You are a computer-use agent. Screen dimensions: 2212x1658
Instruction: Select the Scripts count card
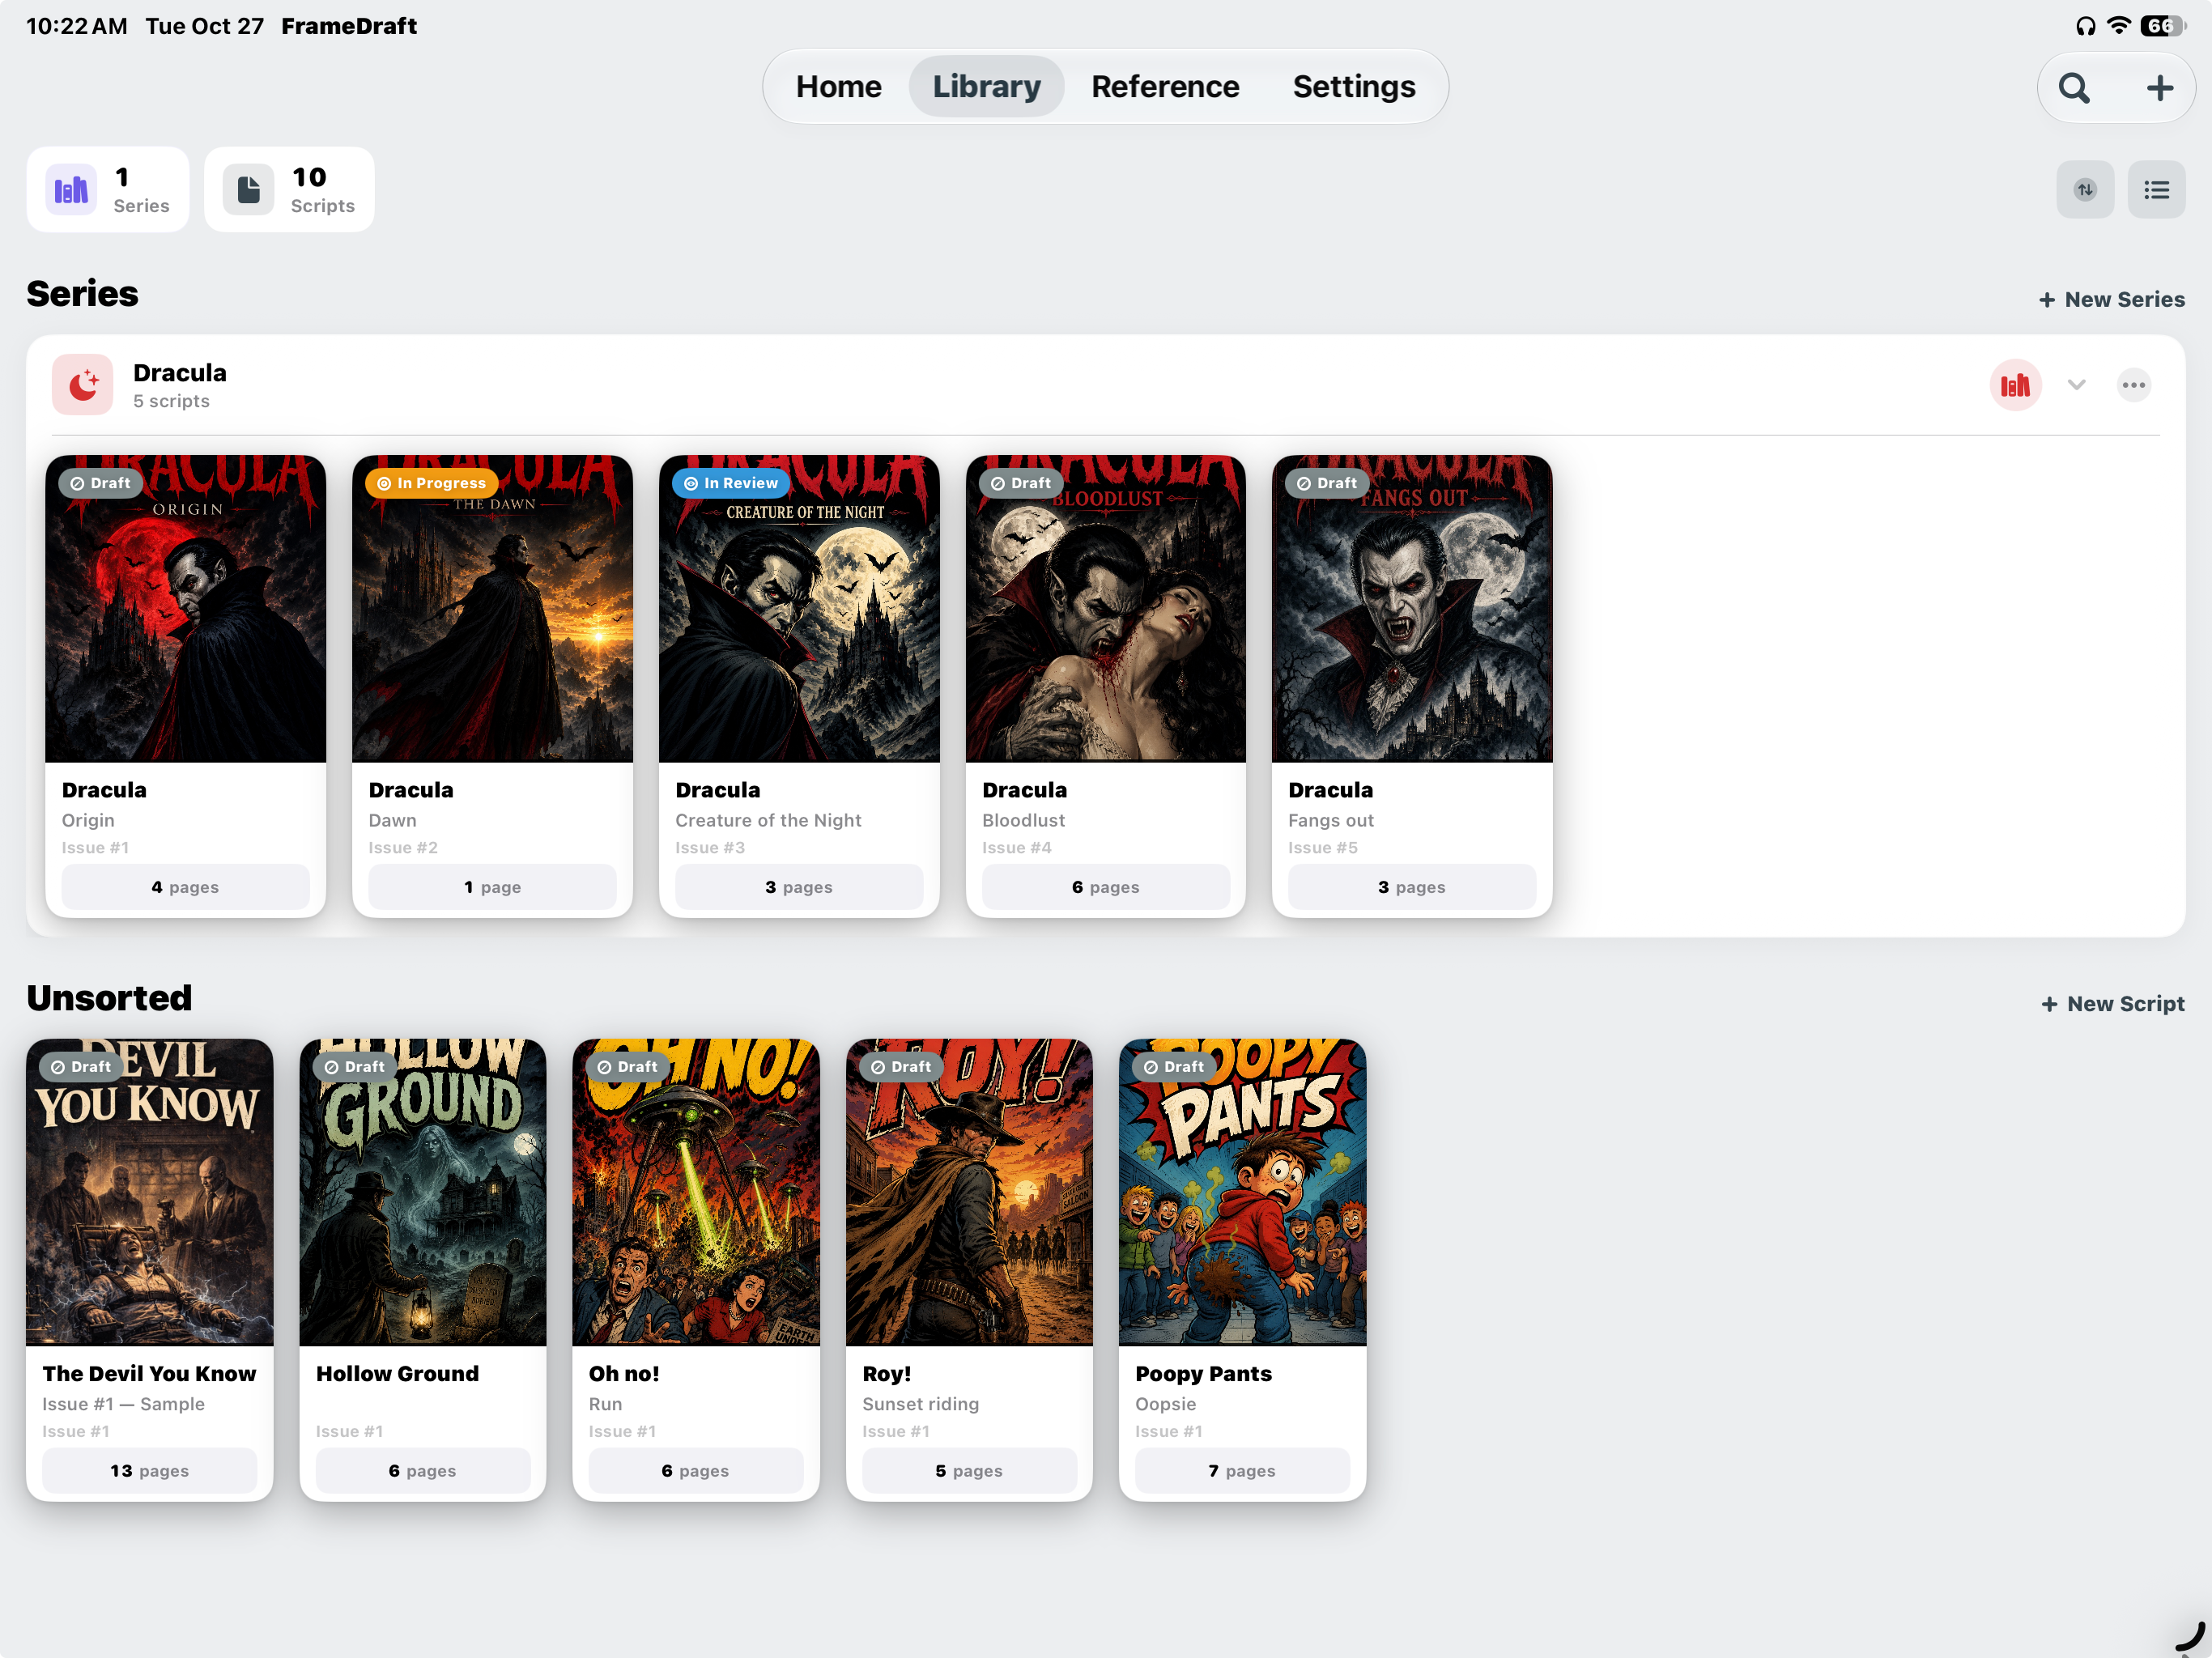[289, 189]
